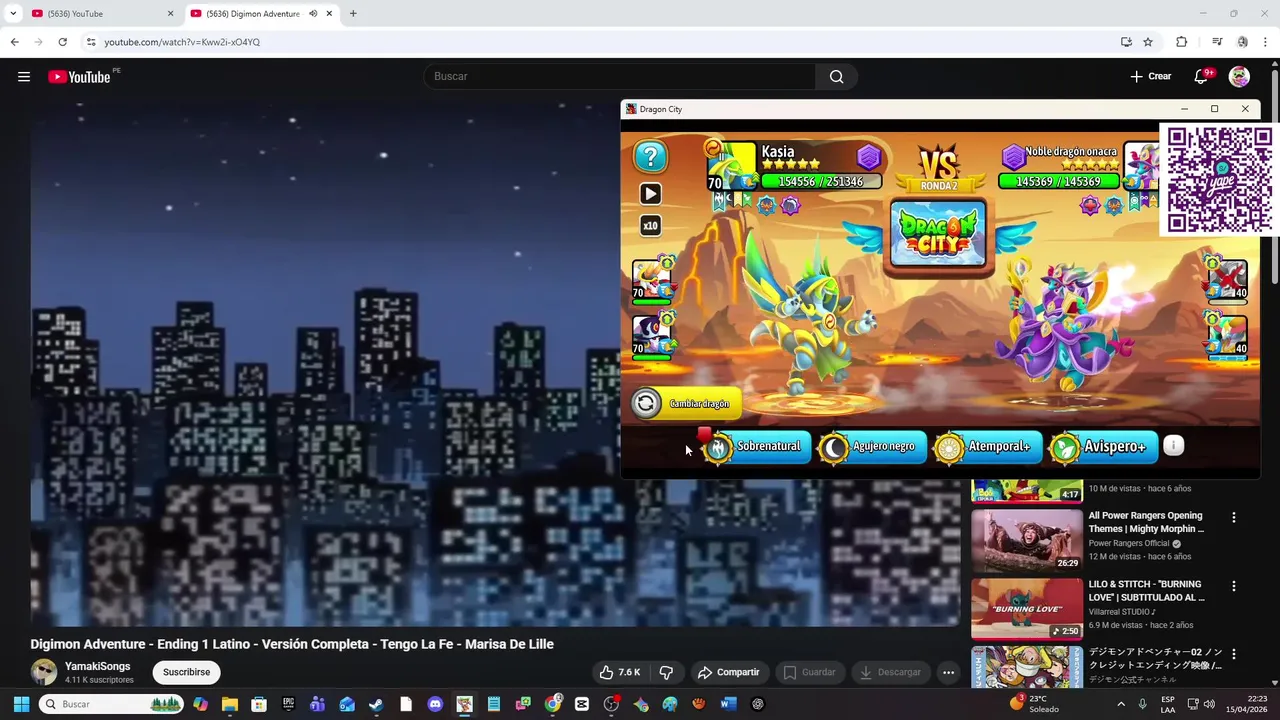
Task: Open Epic Games launcher in taskbar
Action: click(x=288, y=704)
